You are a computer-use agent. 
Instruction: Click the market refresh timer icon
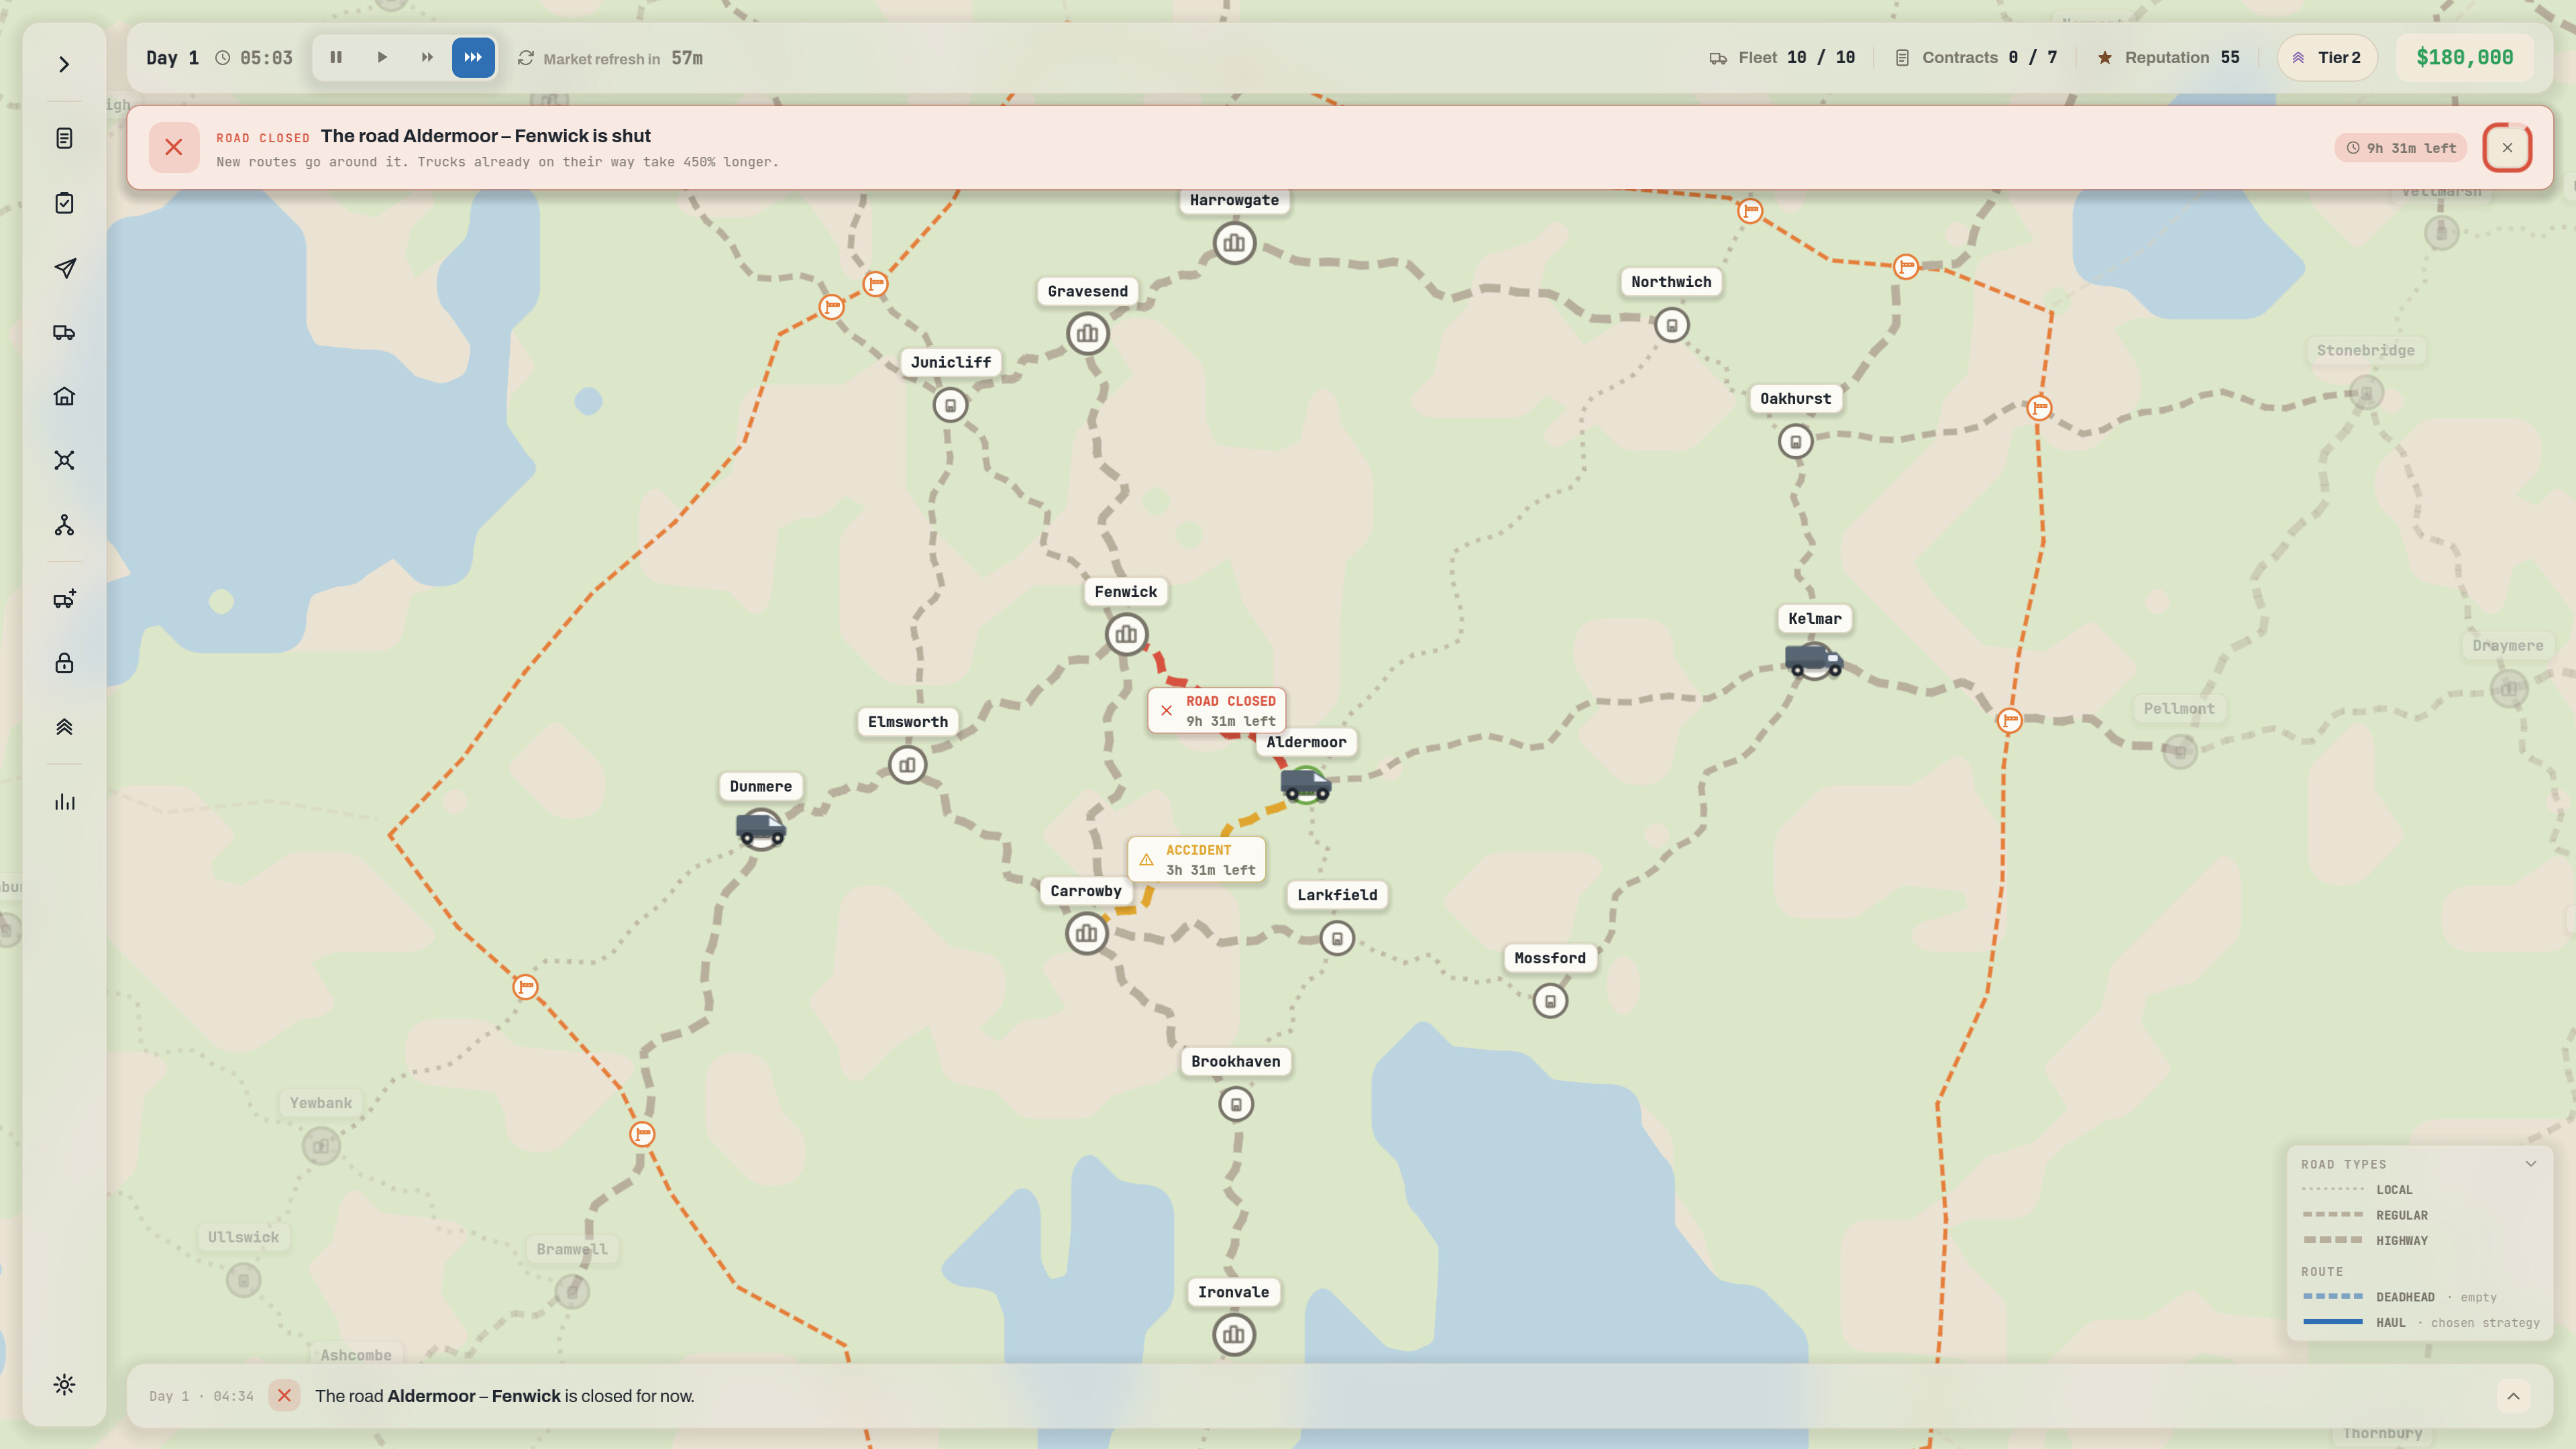[x=526, y=58]
